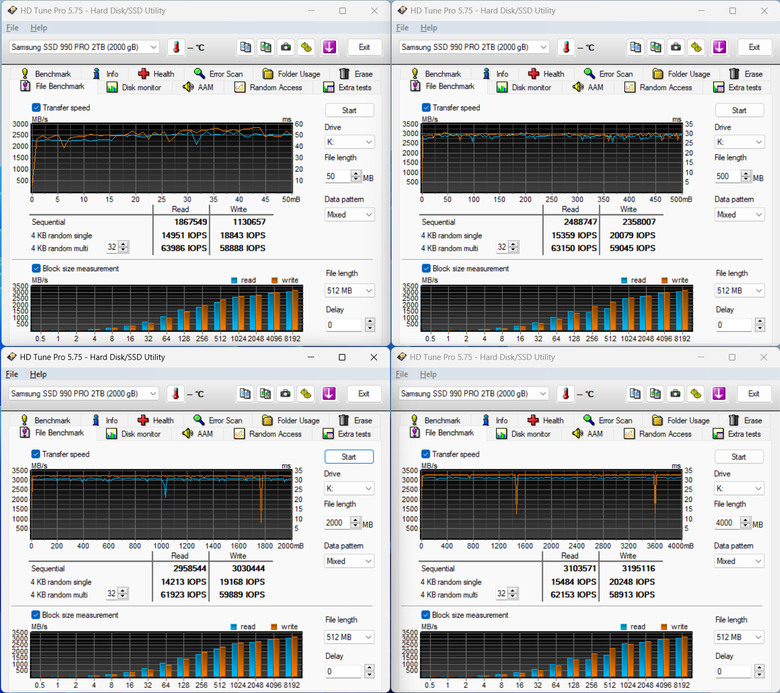Click Start button in 500 MB window

click(739, 110)
